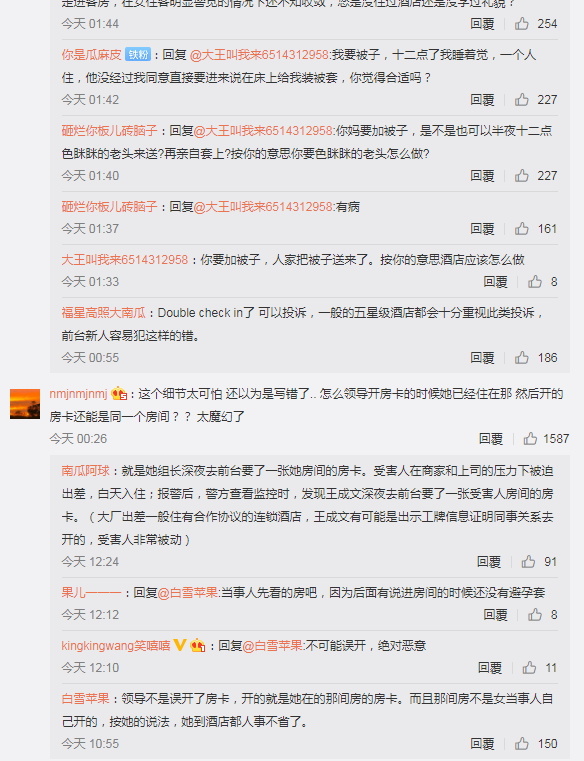Open nmjnmjnmj's avatar thumbnail
584x761 pixels.
point(25,404)
